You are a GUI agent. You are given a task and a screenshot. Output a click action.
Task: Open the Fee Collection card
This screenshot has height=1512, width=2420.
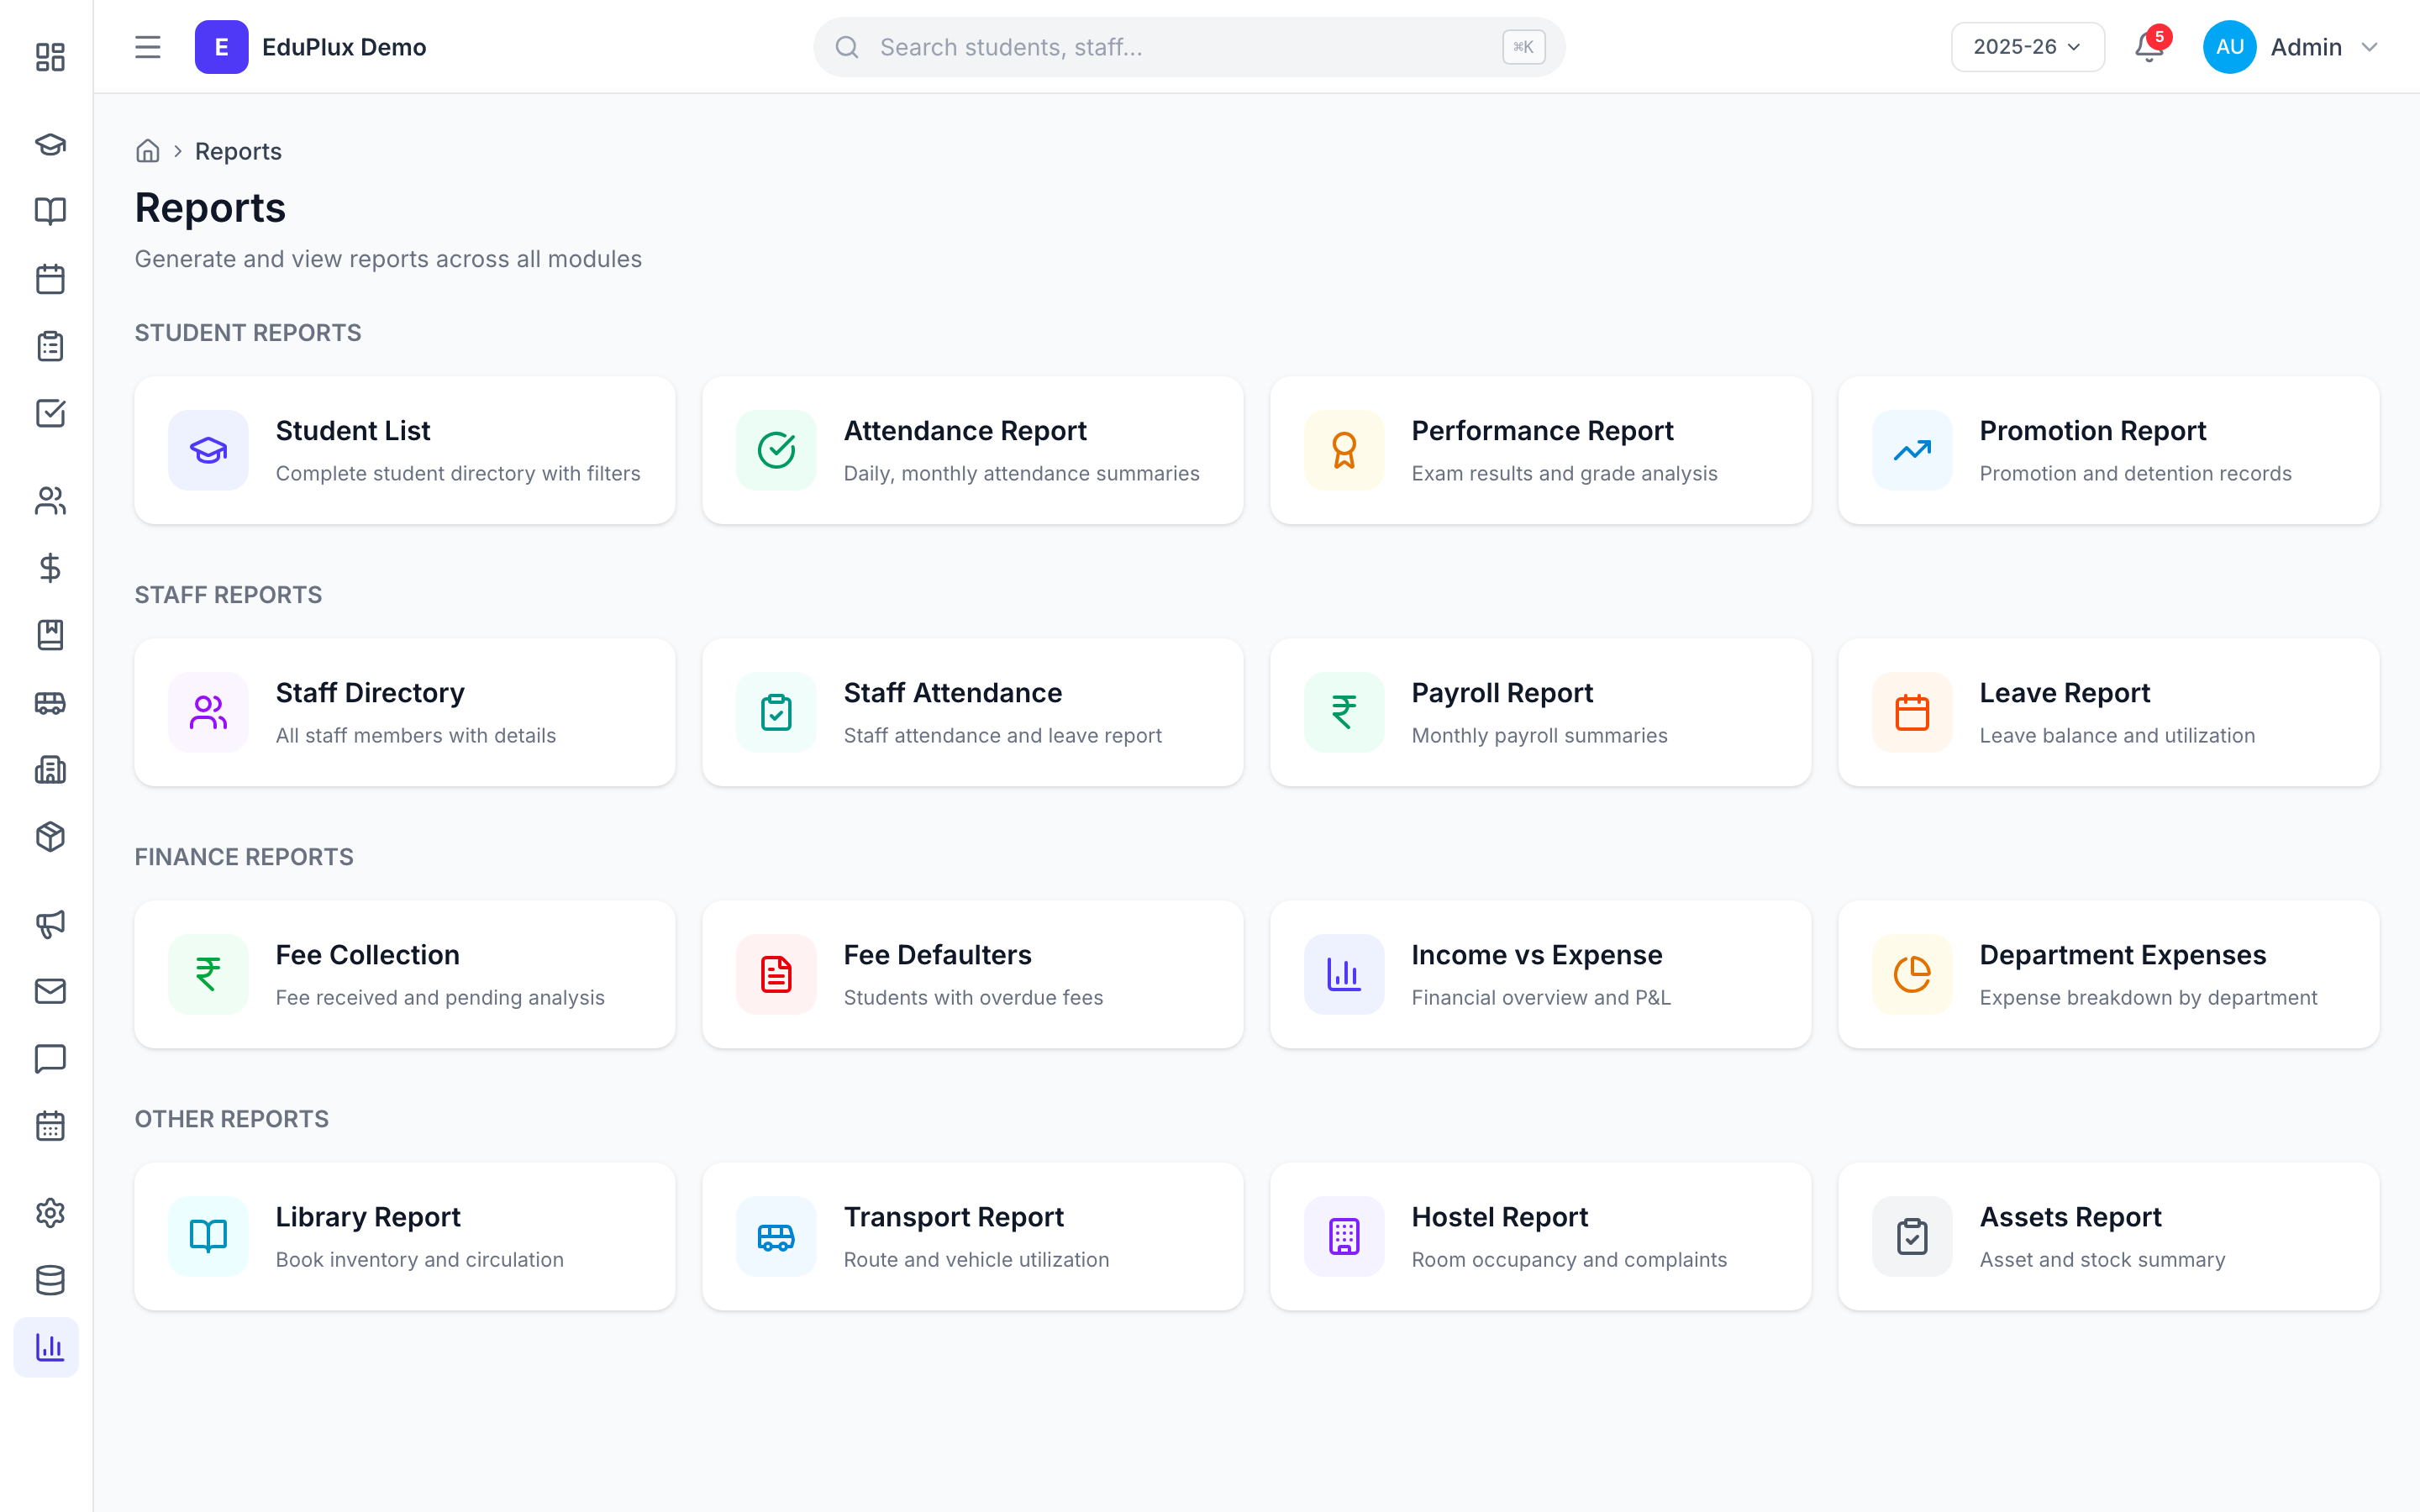click(x=405, y=974)
